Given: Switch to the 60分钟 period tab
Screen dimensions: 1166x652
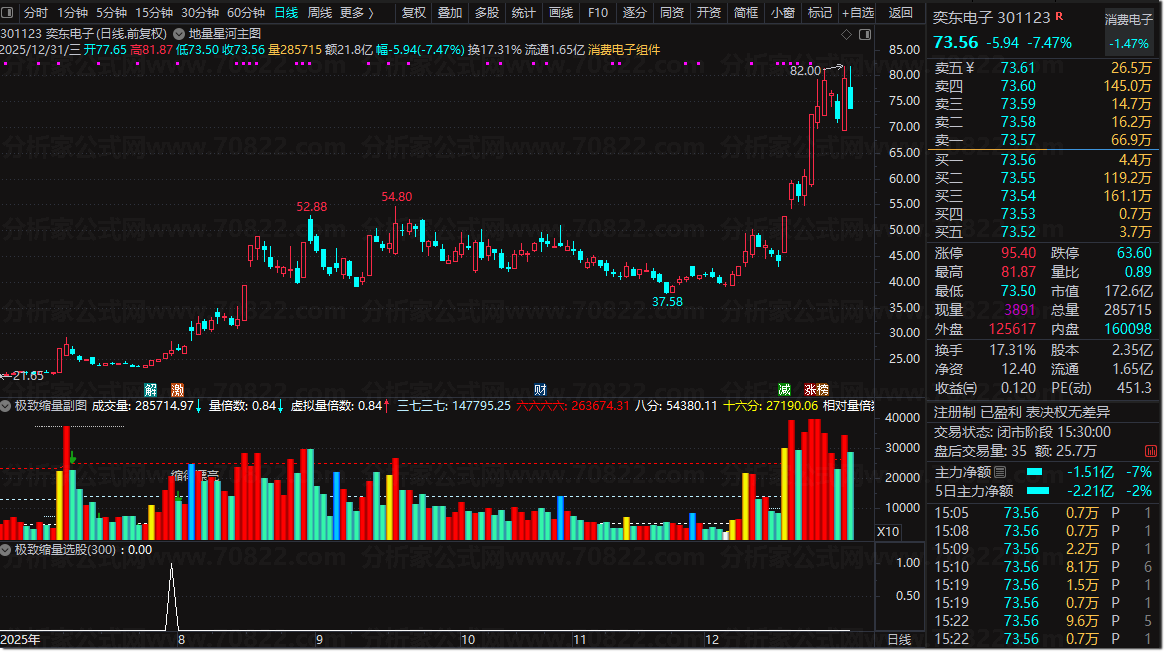Looking at the screenshot, I should 246,13.
